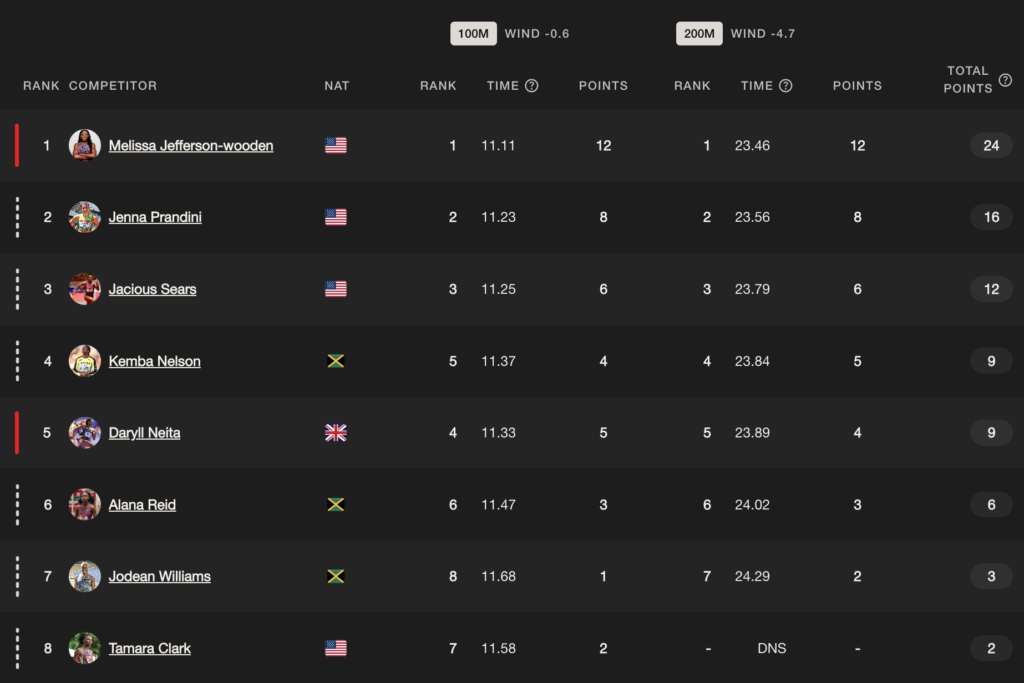Select the 100M event tab
This screenshot has width=1024, height=683.
473,33
